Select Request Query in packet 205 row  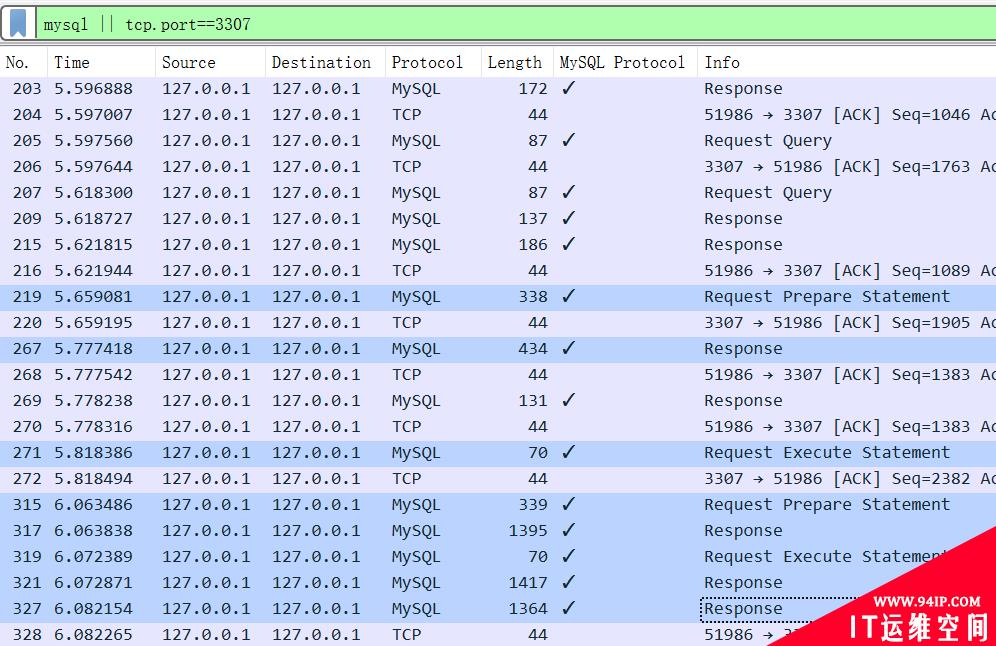tap(767, 140)
